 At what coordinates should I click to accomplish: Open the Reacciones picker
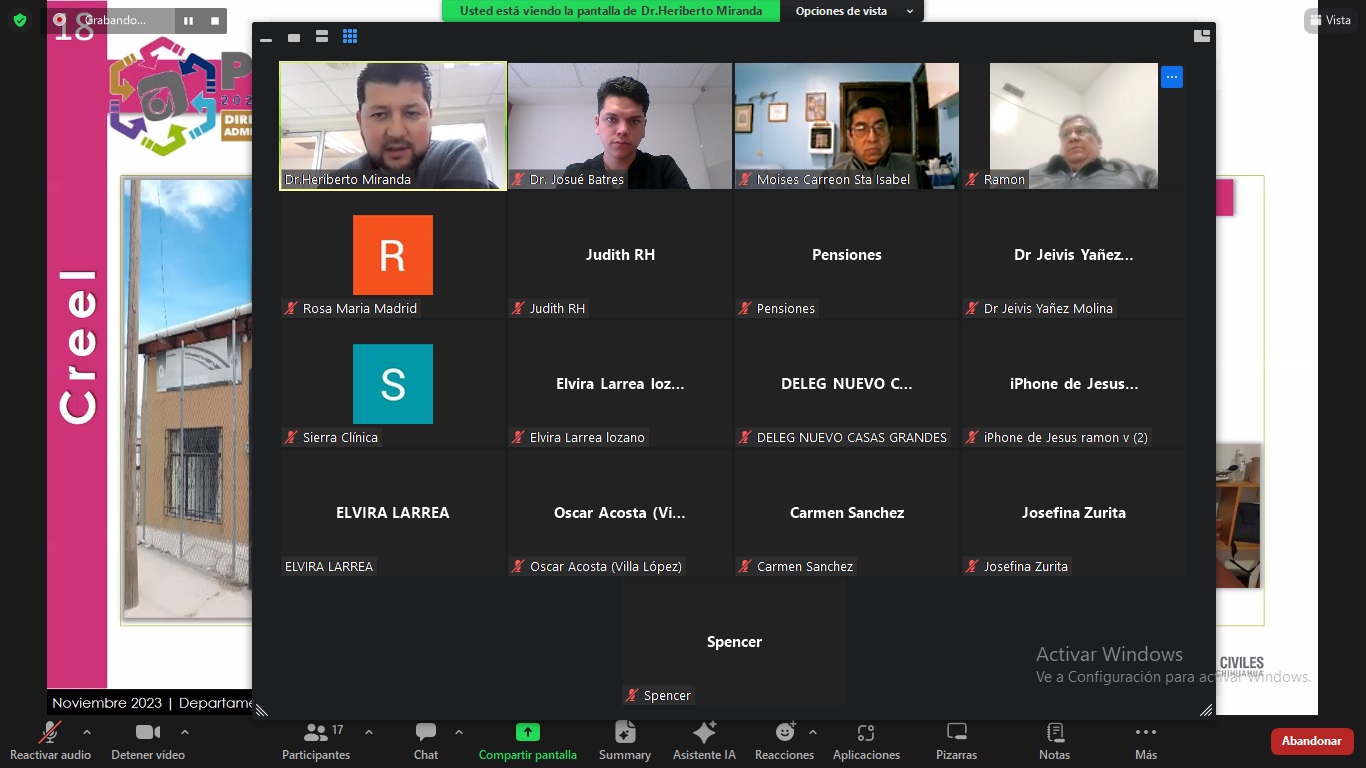coord(785,740)
